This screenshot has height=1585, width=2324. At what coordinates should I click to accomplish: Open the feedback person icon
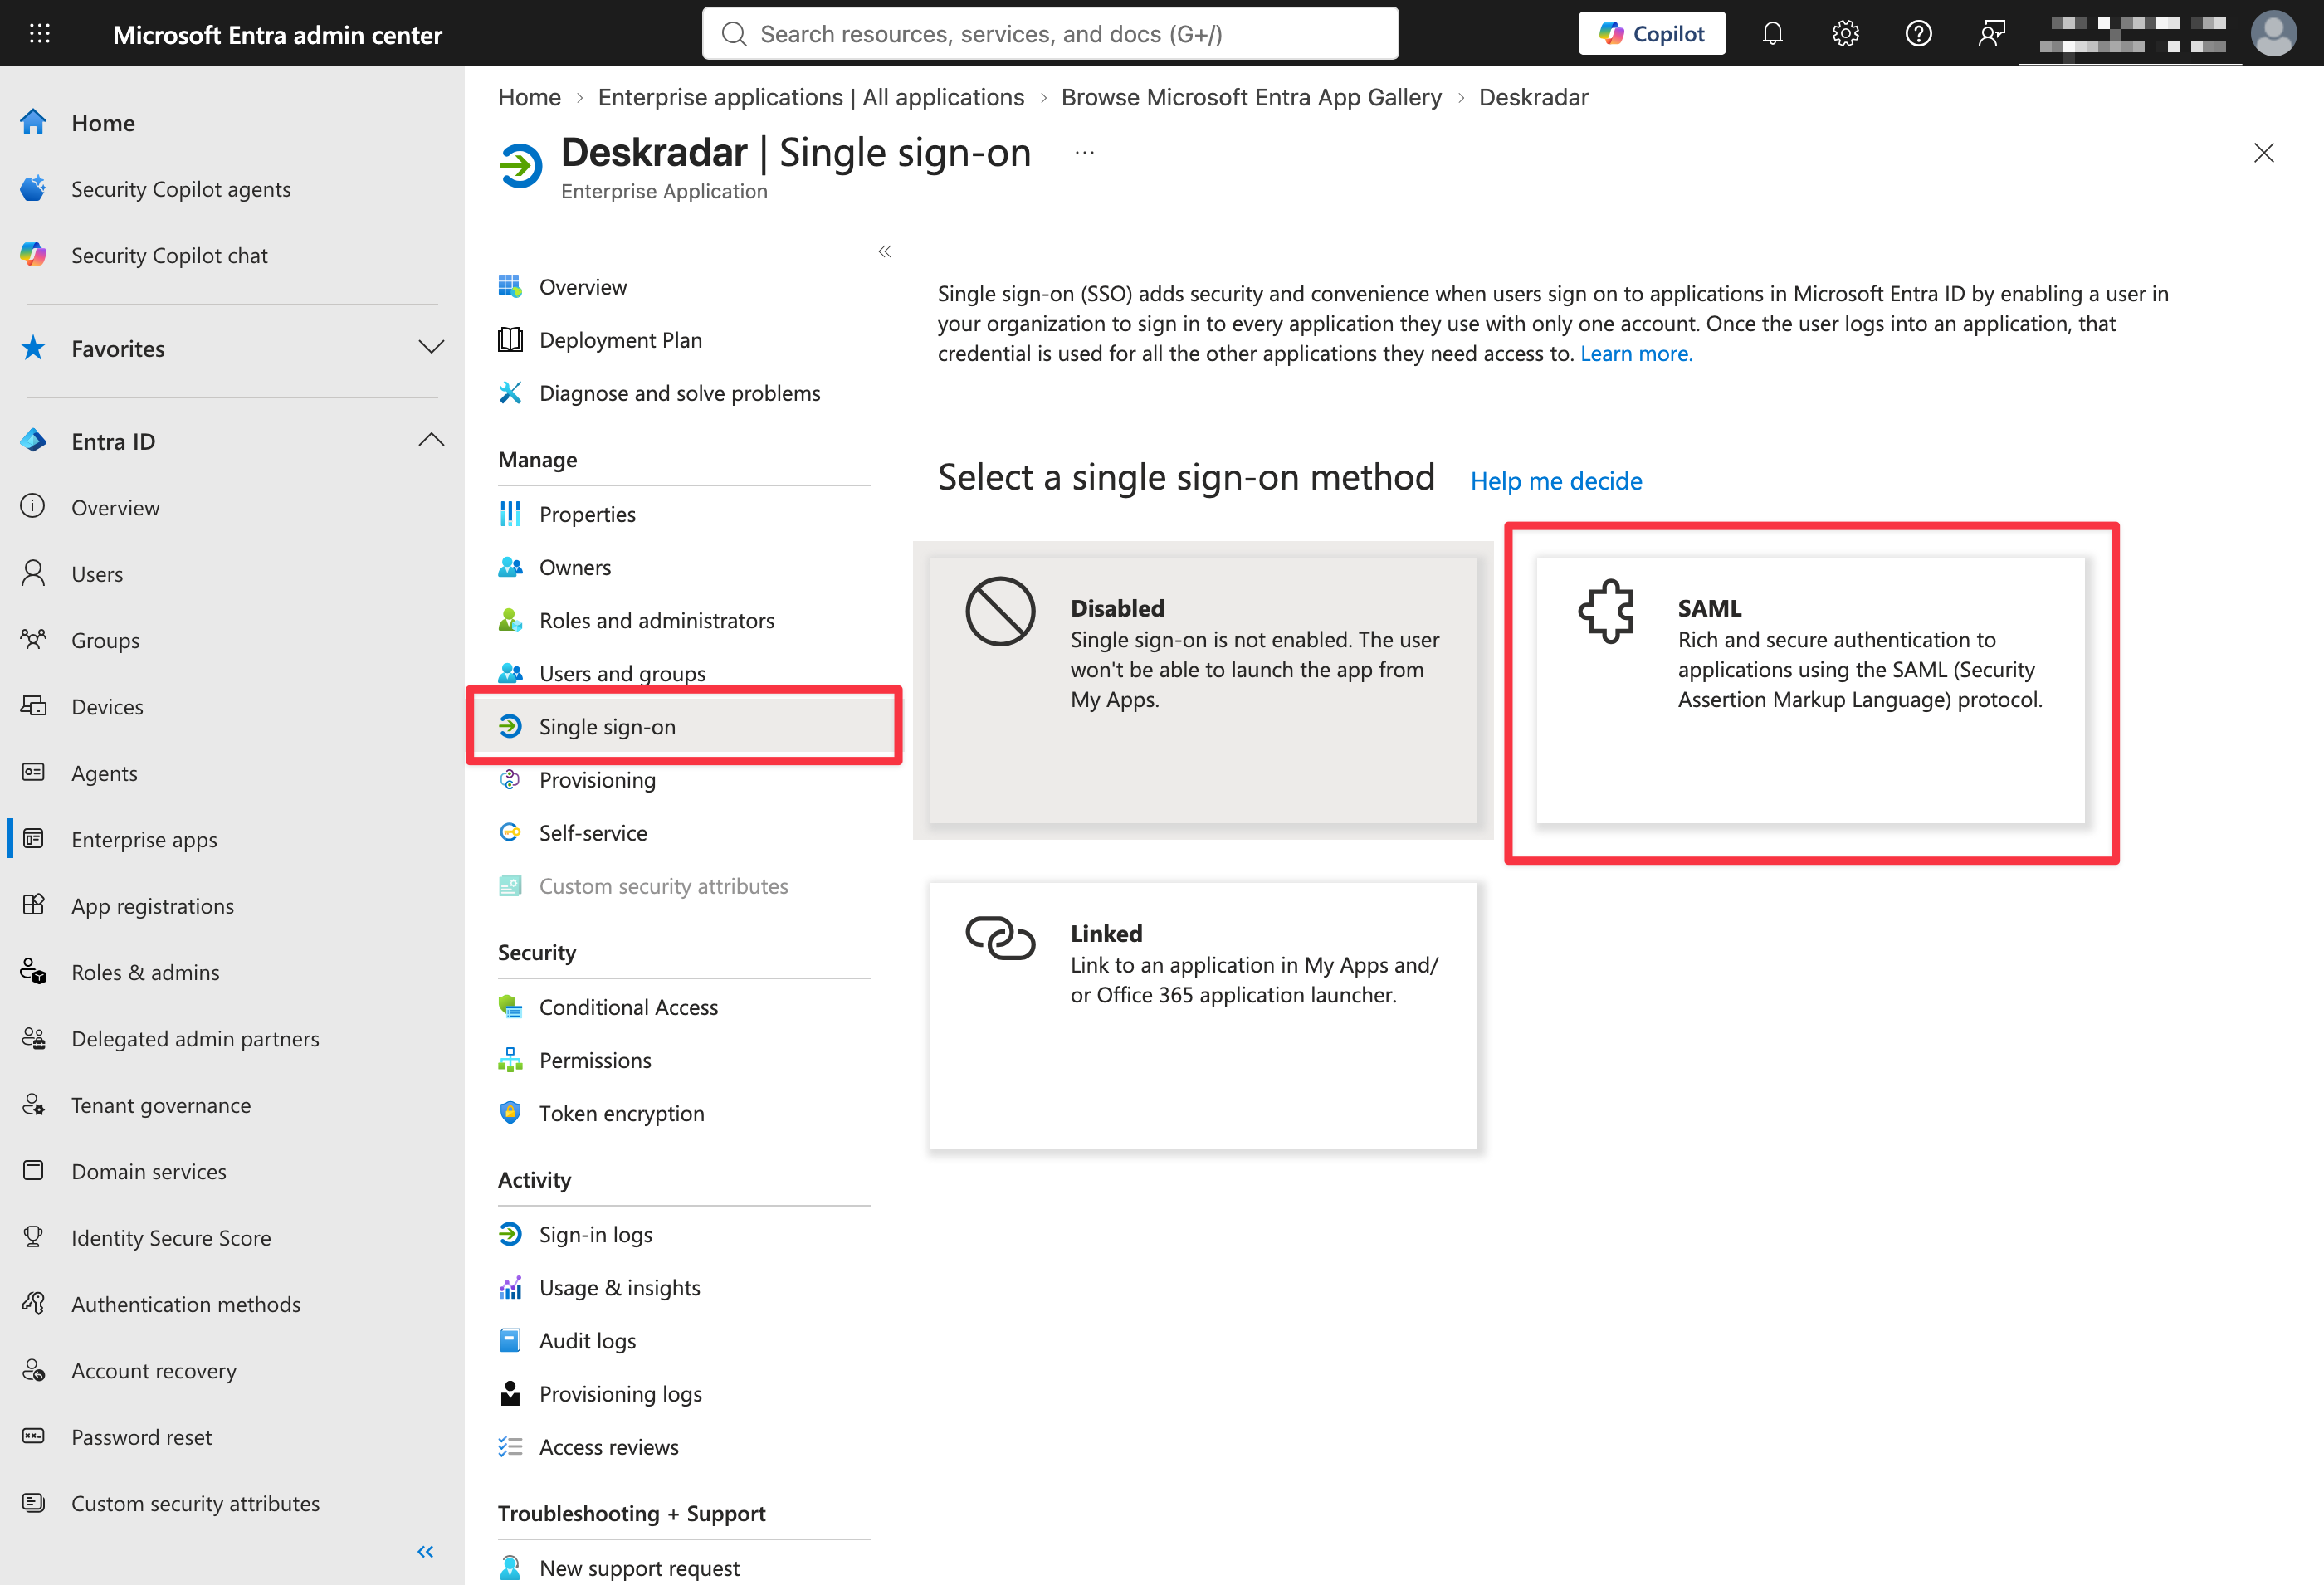(x=1991, y=34)
